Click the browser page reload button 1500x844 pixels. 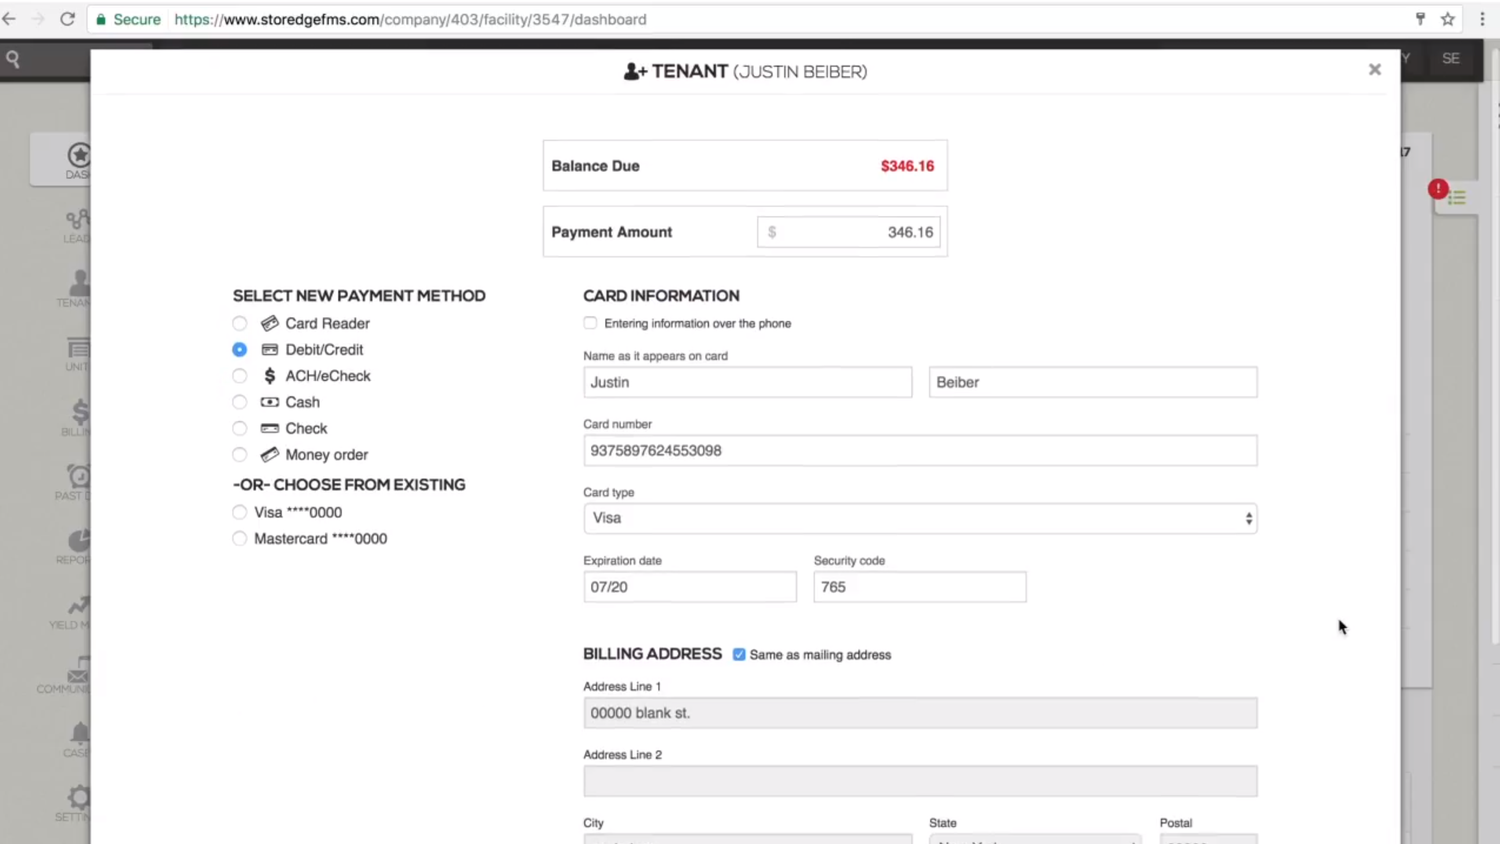coord(67,19)
